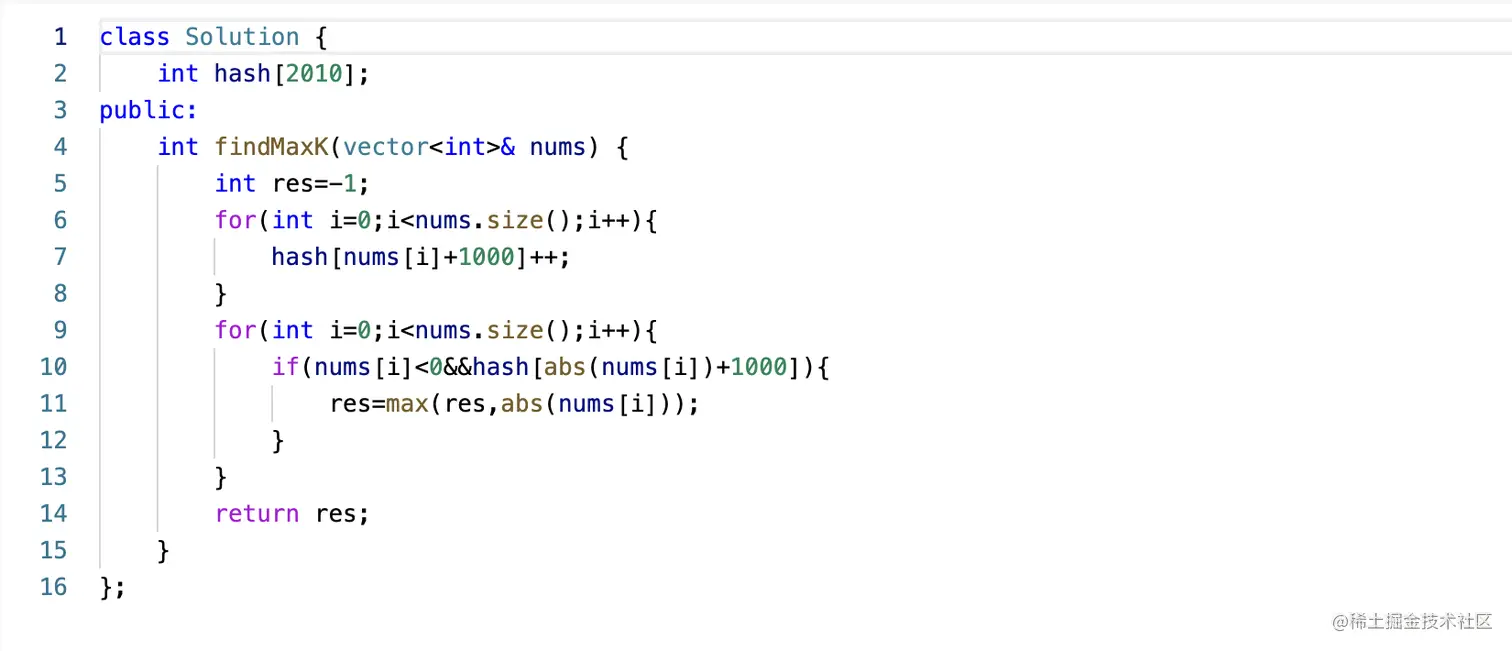Click the 'if(nums[i]<0&&hash' condition
The width and height of the screenshot is (1512, 651).
pos(400,367)
